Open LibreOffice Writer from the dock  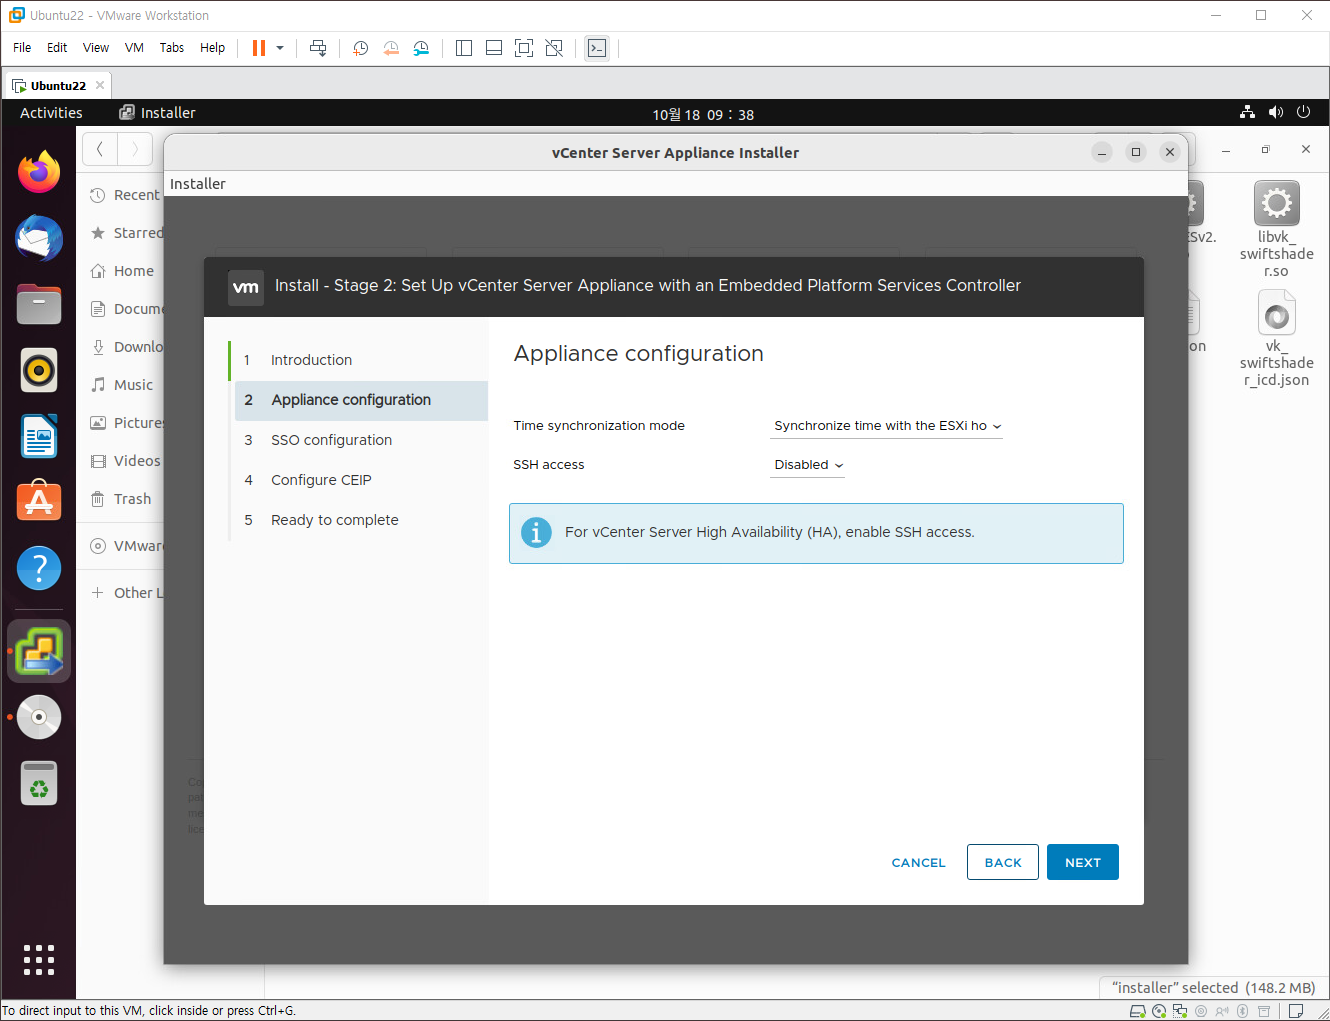coord(39,436)
